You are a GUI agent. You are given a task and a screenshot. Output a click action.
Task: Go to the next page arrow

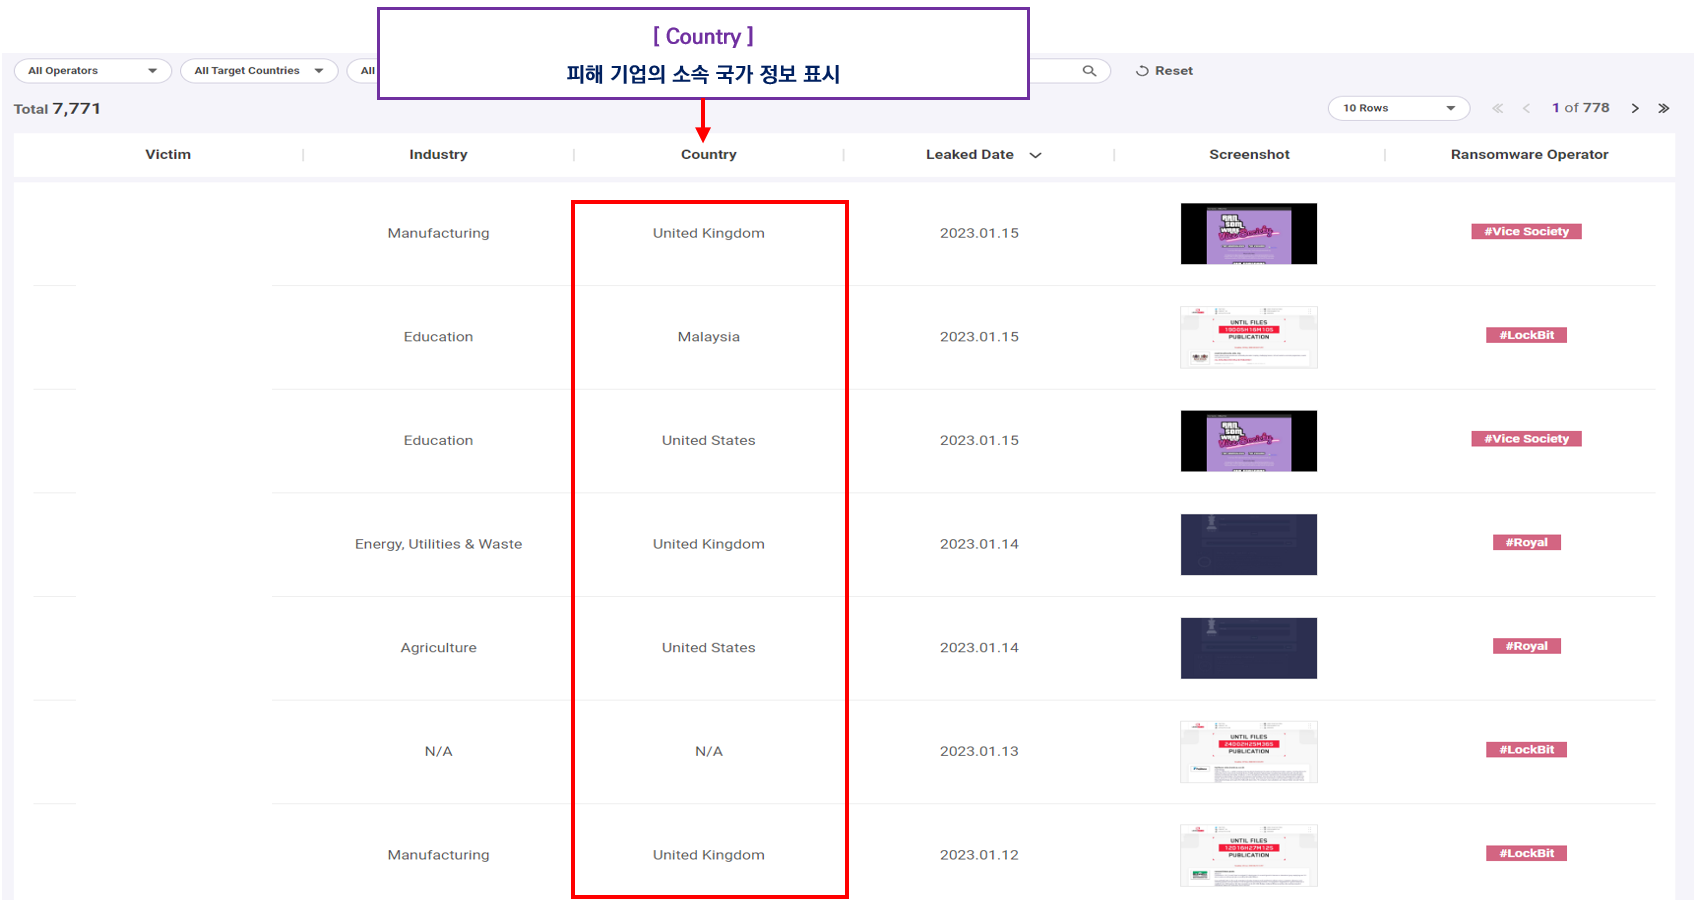pos(1635,108)
